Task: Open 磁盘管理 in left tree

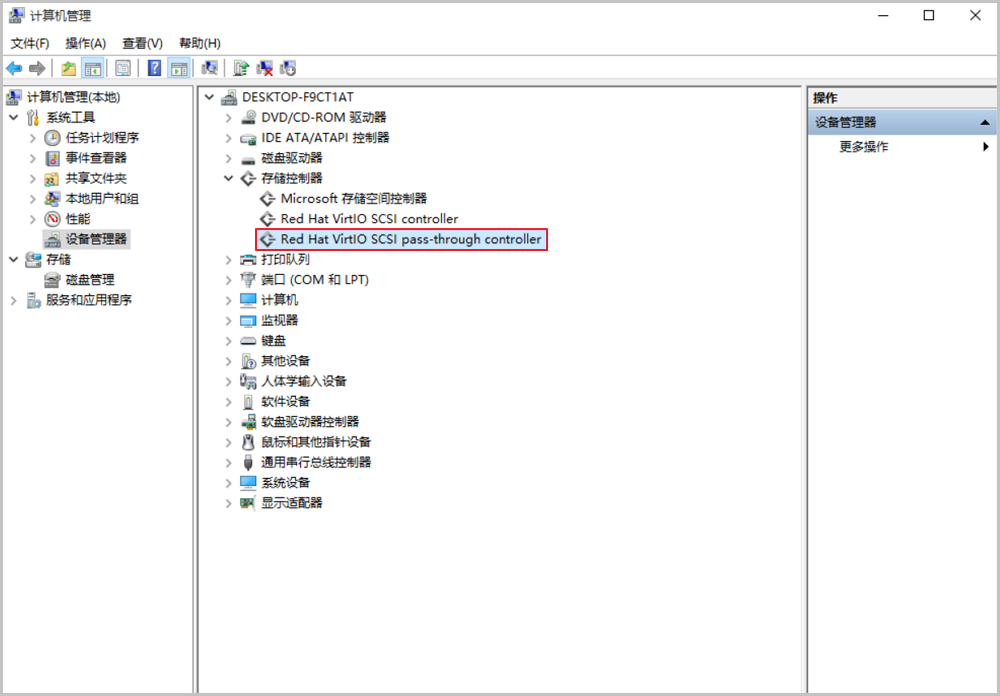Action: pyautogui.click(x=90, y=279)
